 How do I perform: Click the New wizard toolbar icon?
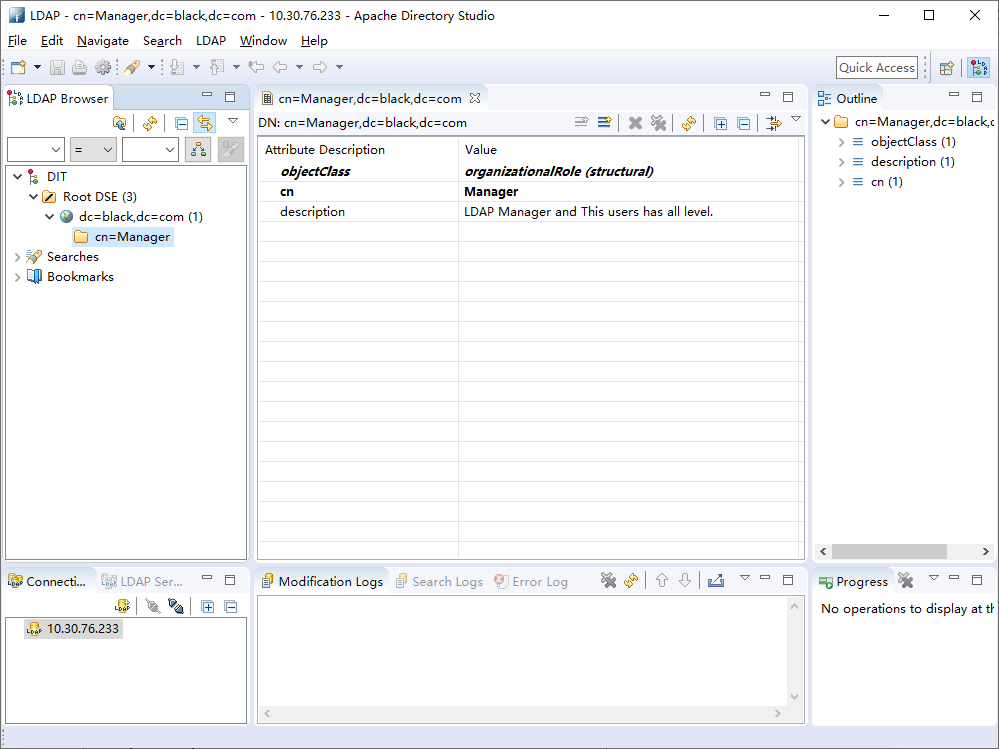coord(18,67)
